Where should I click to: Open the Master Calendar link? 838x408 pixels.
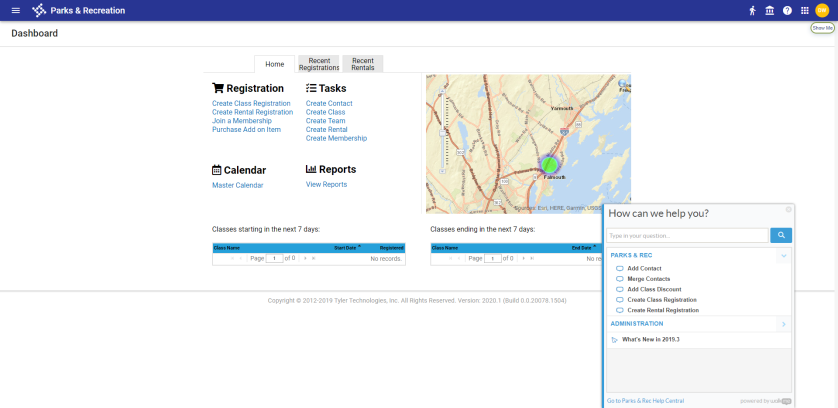click(x=237, y=185)
